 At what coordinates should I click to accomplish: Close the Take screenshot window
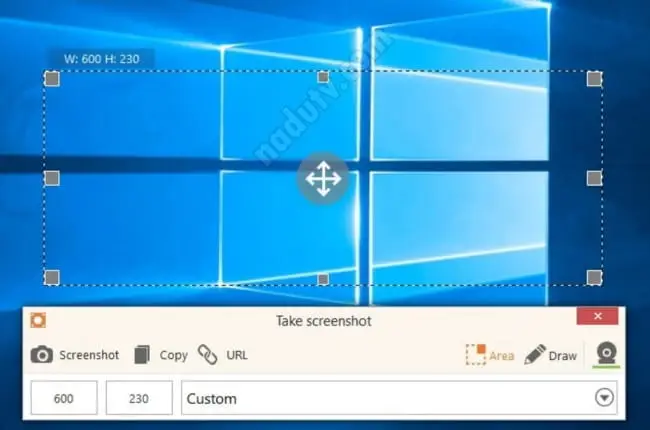coord(597,316)
